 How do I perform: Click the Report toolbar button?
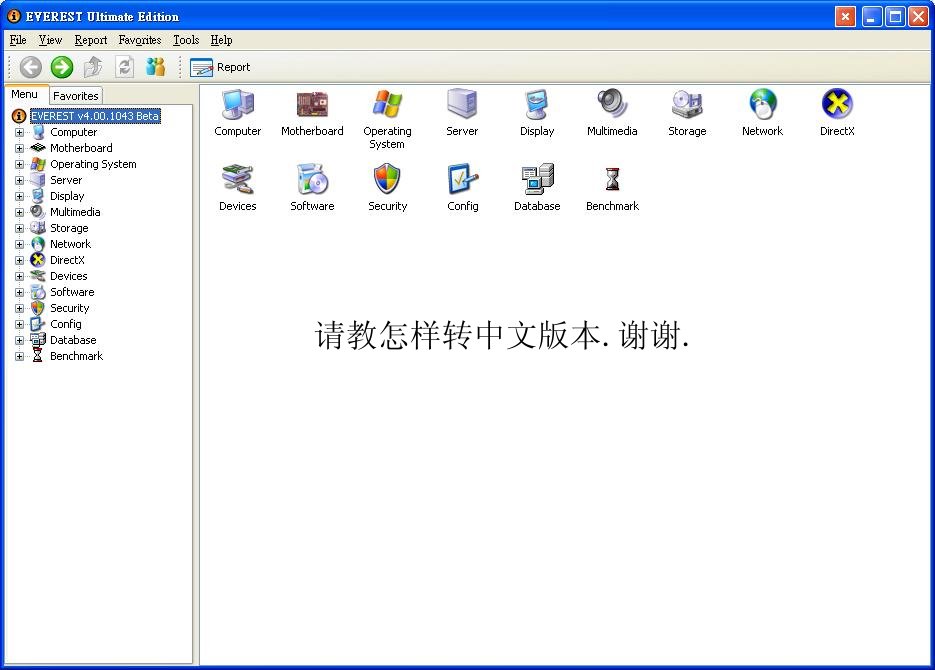point(220,67)
